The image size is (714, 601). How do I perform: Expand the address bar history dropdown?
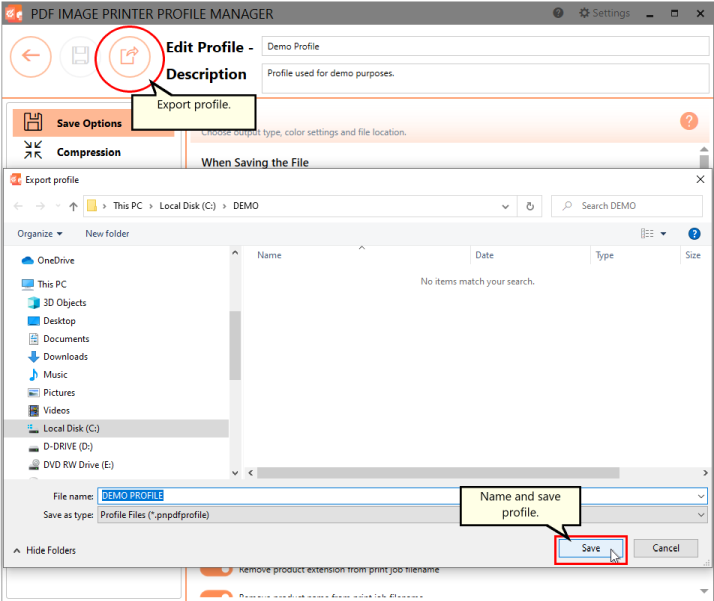[505, 206]
